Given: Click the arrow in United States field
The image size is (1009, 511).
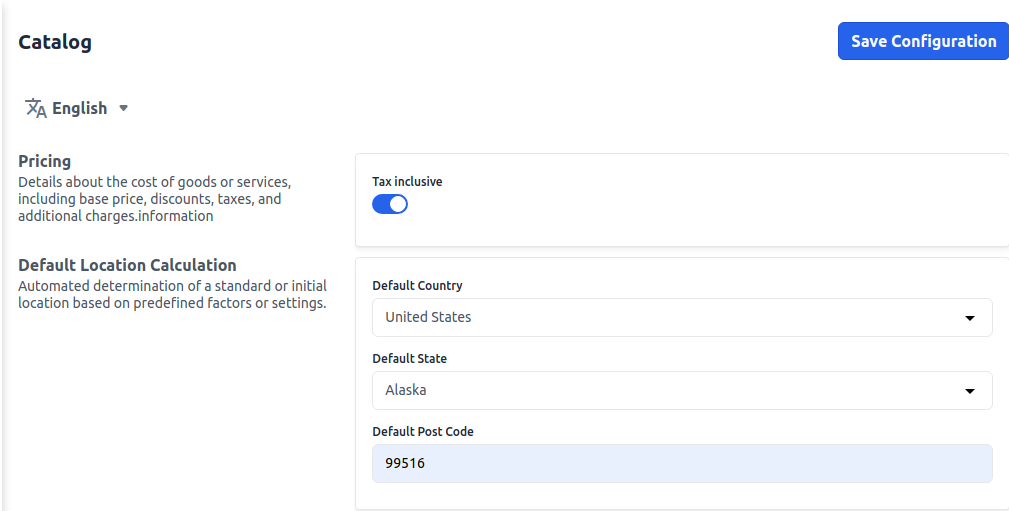Looking at the screenshot, I should point(969,318).
